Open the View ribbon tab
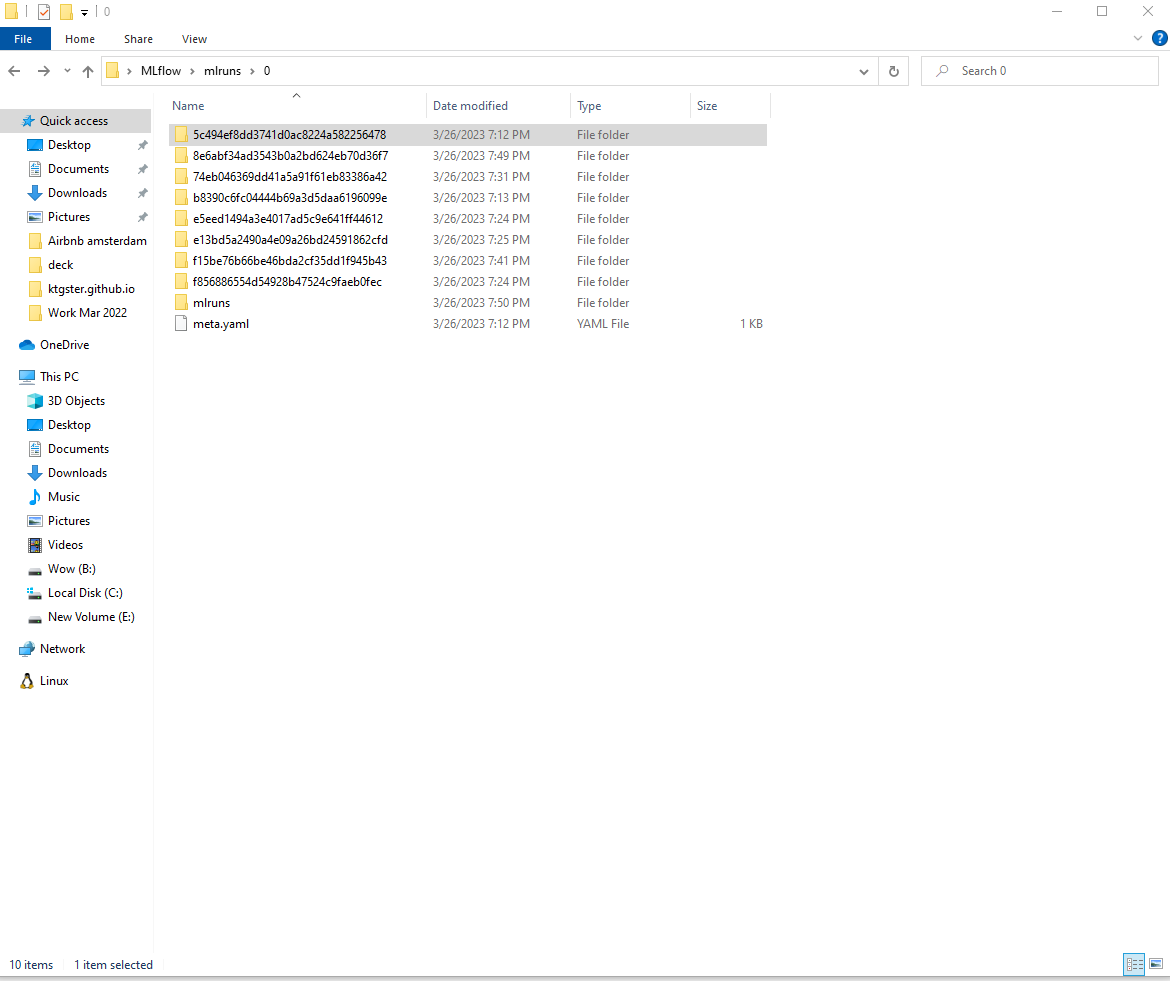This screenshot has width=1170, height=981. point(194,39)
